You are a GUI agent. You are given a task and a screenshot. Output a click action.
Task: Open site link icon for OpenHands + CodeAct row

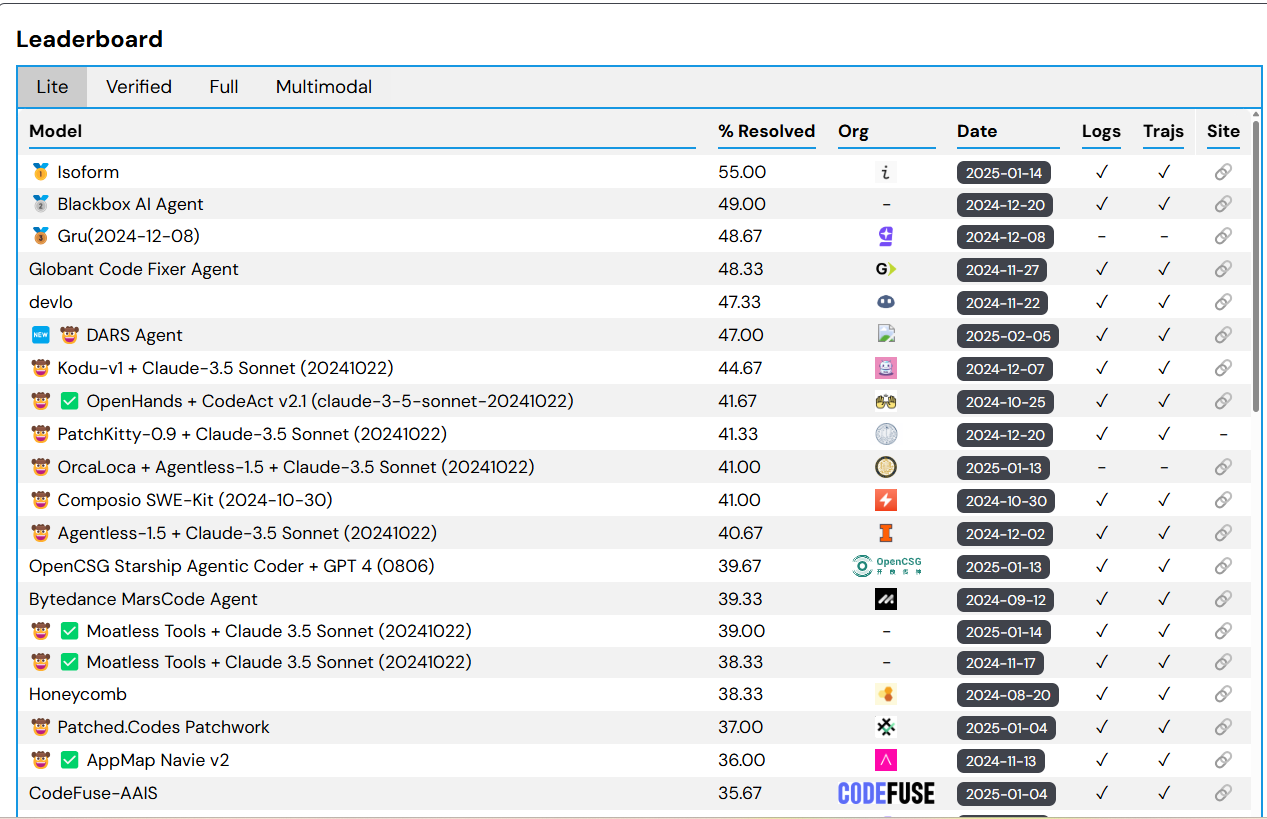click(1223, 401)
